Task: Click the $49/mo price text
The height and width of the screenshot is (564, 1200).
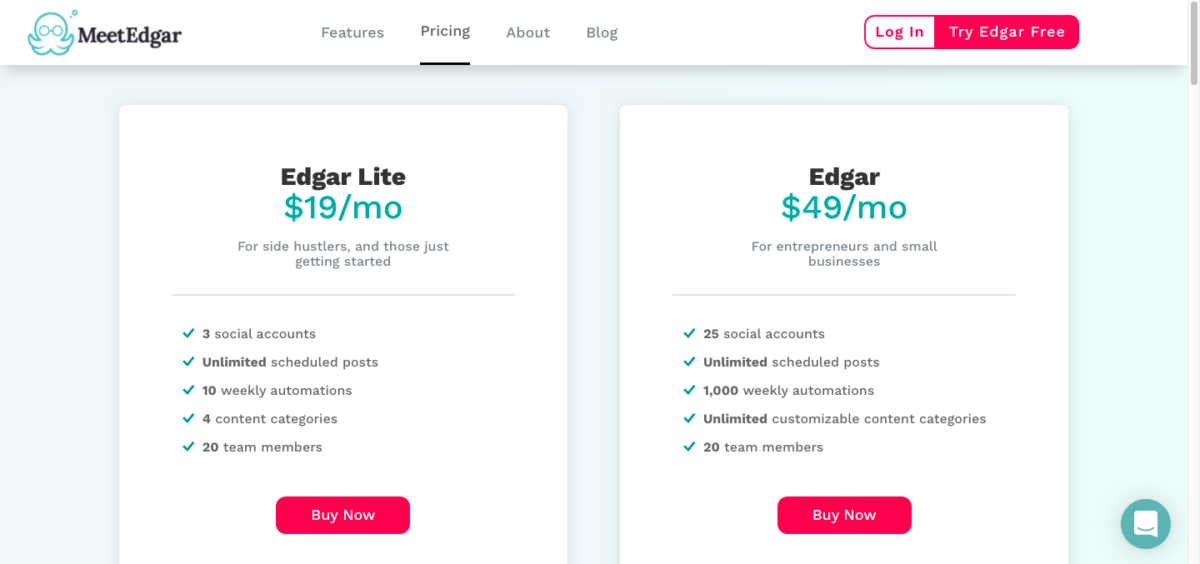Action: pyautogui.click(x=844, y=207)
